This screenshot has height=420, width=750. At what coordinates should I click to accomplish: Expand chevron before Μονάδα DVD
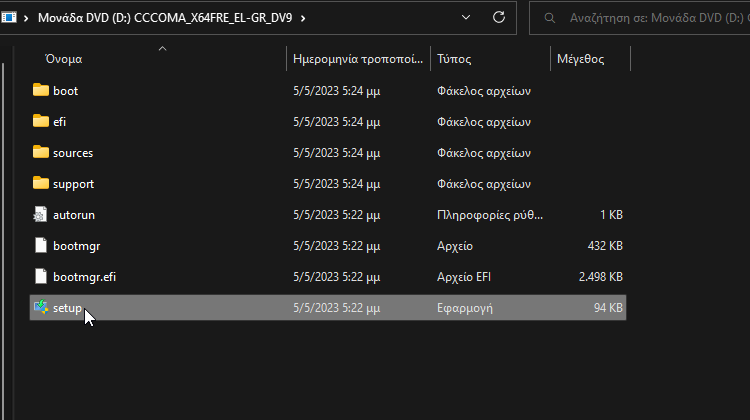pyautogui.click(x=26, y=18)
